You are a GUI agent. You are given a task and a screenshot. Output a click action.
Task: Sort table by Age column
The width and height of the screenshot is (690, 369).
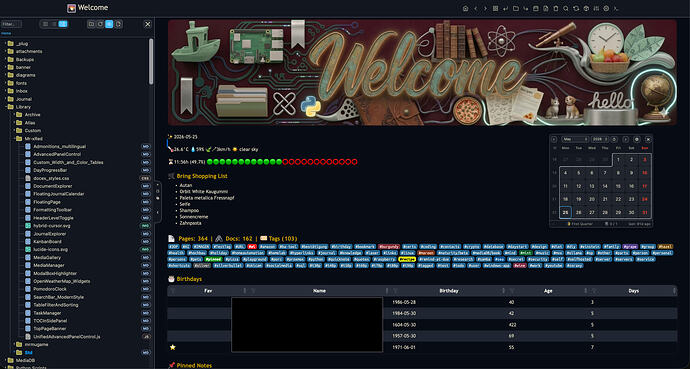point(548,291)
